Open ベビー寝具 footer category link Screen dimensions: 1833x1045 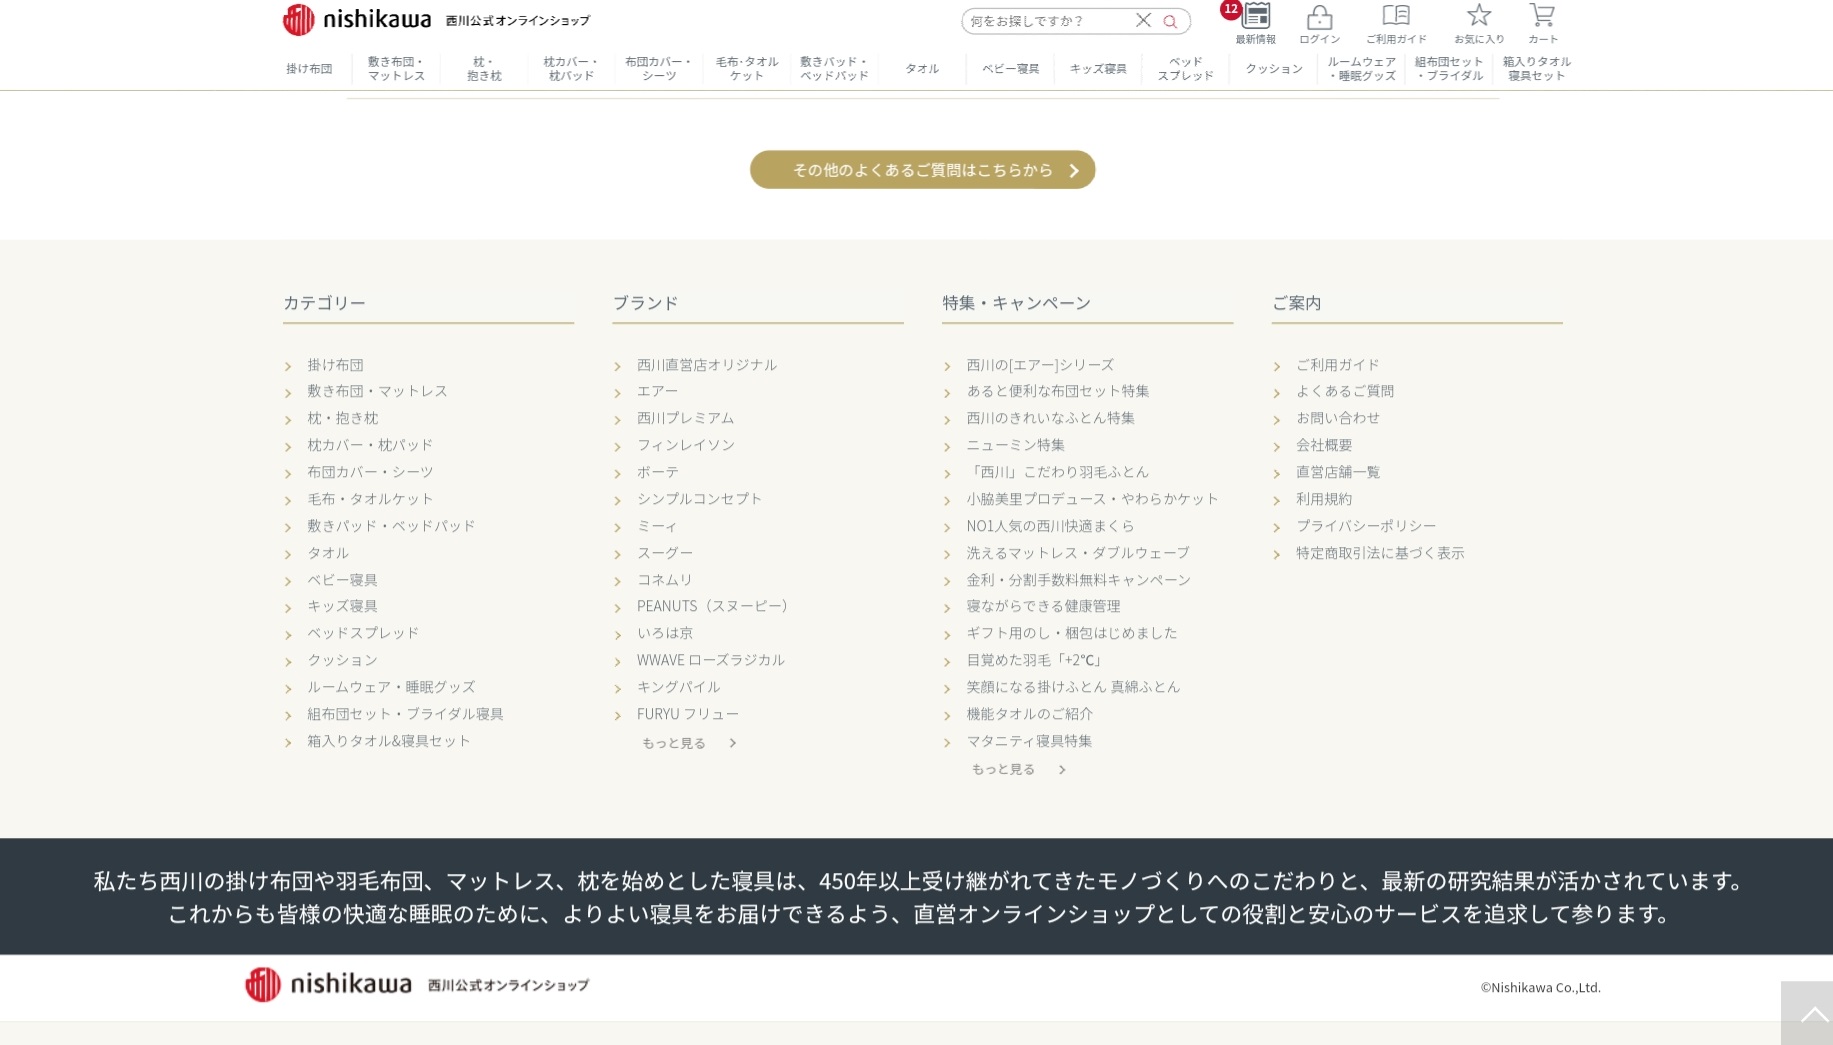(x=342, y=580)
